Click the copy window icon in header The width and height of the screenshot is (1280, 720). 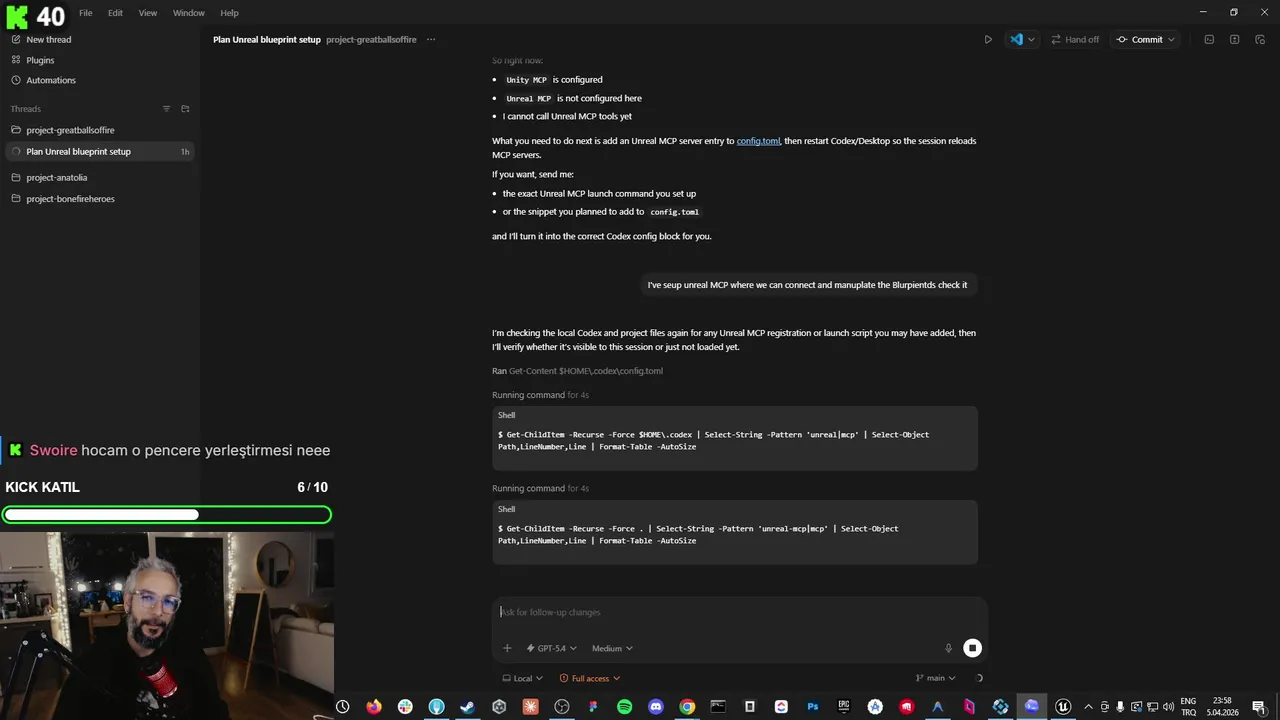tap(1260, 40)
